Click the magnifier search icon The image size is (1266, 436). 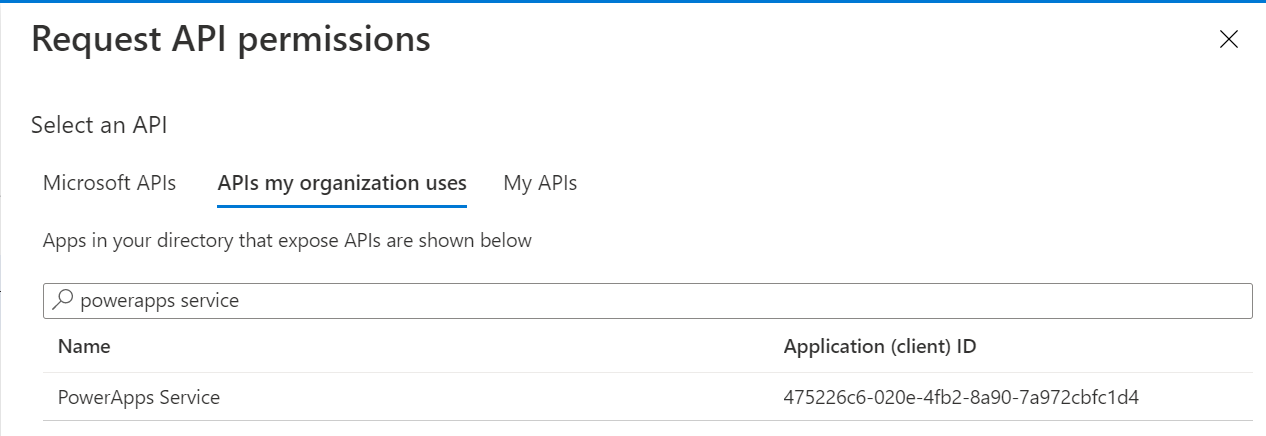63,300
